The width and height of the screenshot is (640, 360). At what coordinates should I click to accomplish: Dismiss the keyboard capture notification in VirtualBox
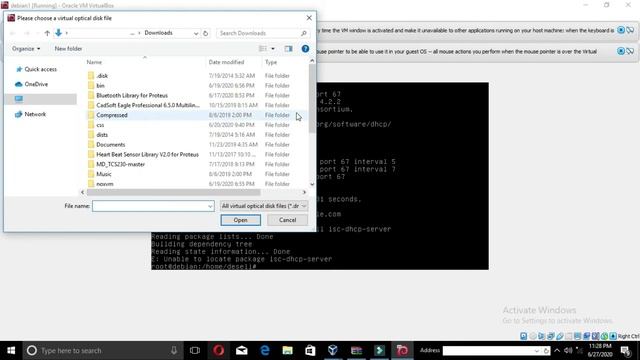(x=621, y=30)
